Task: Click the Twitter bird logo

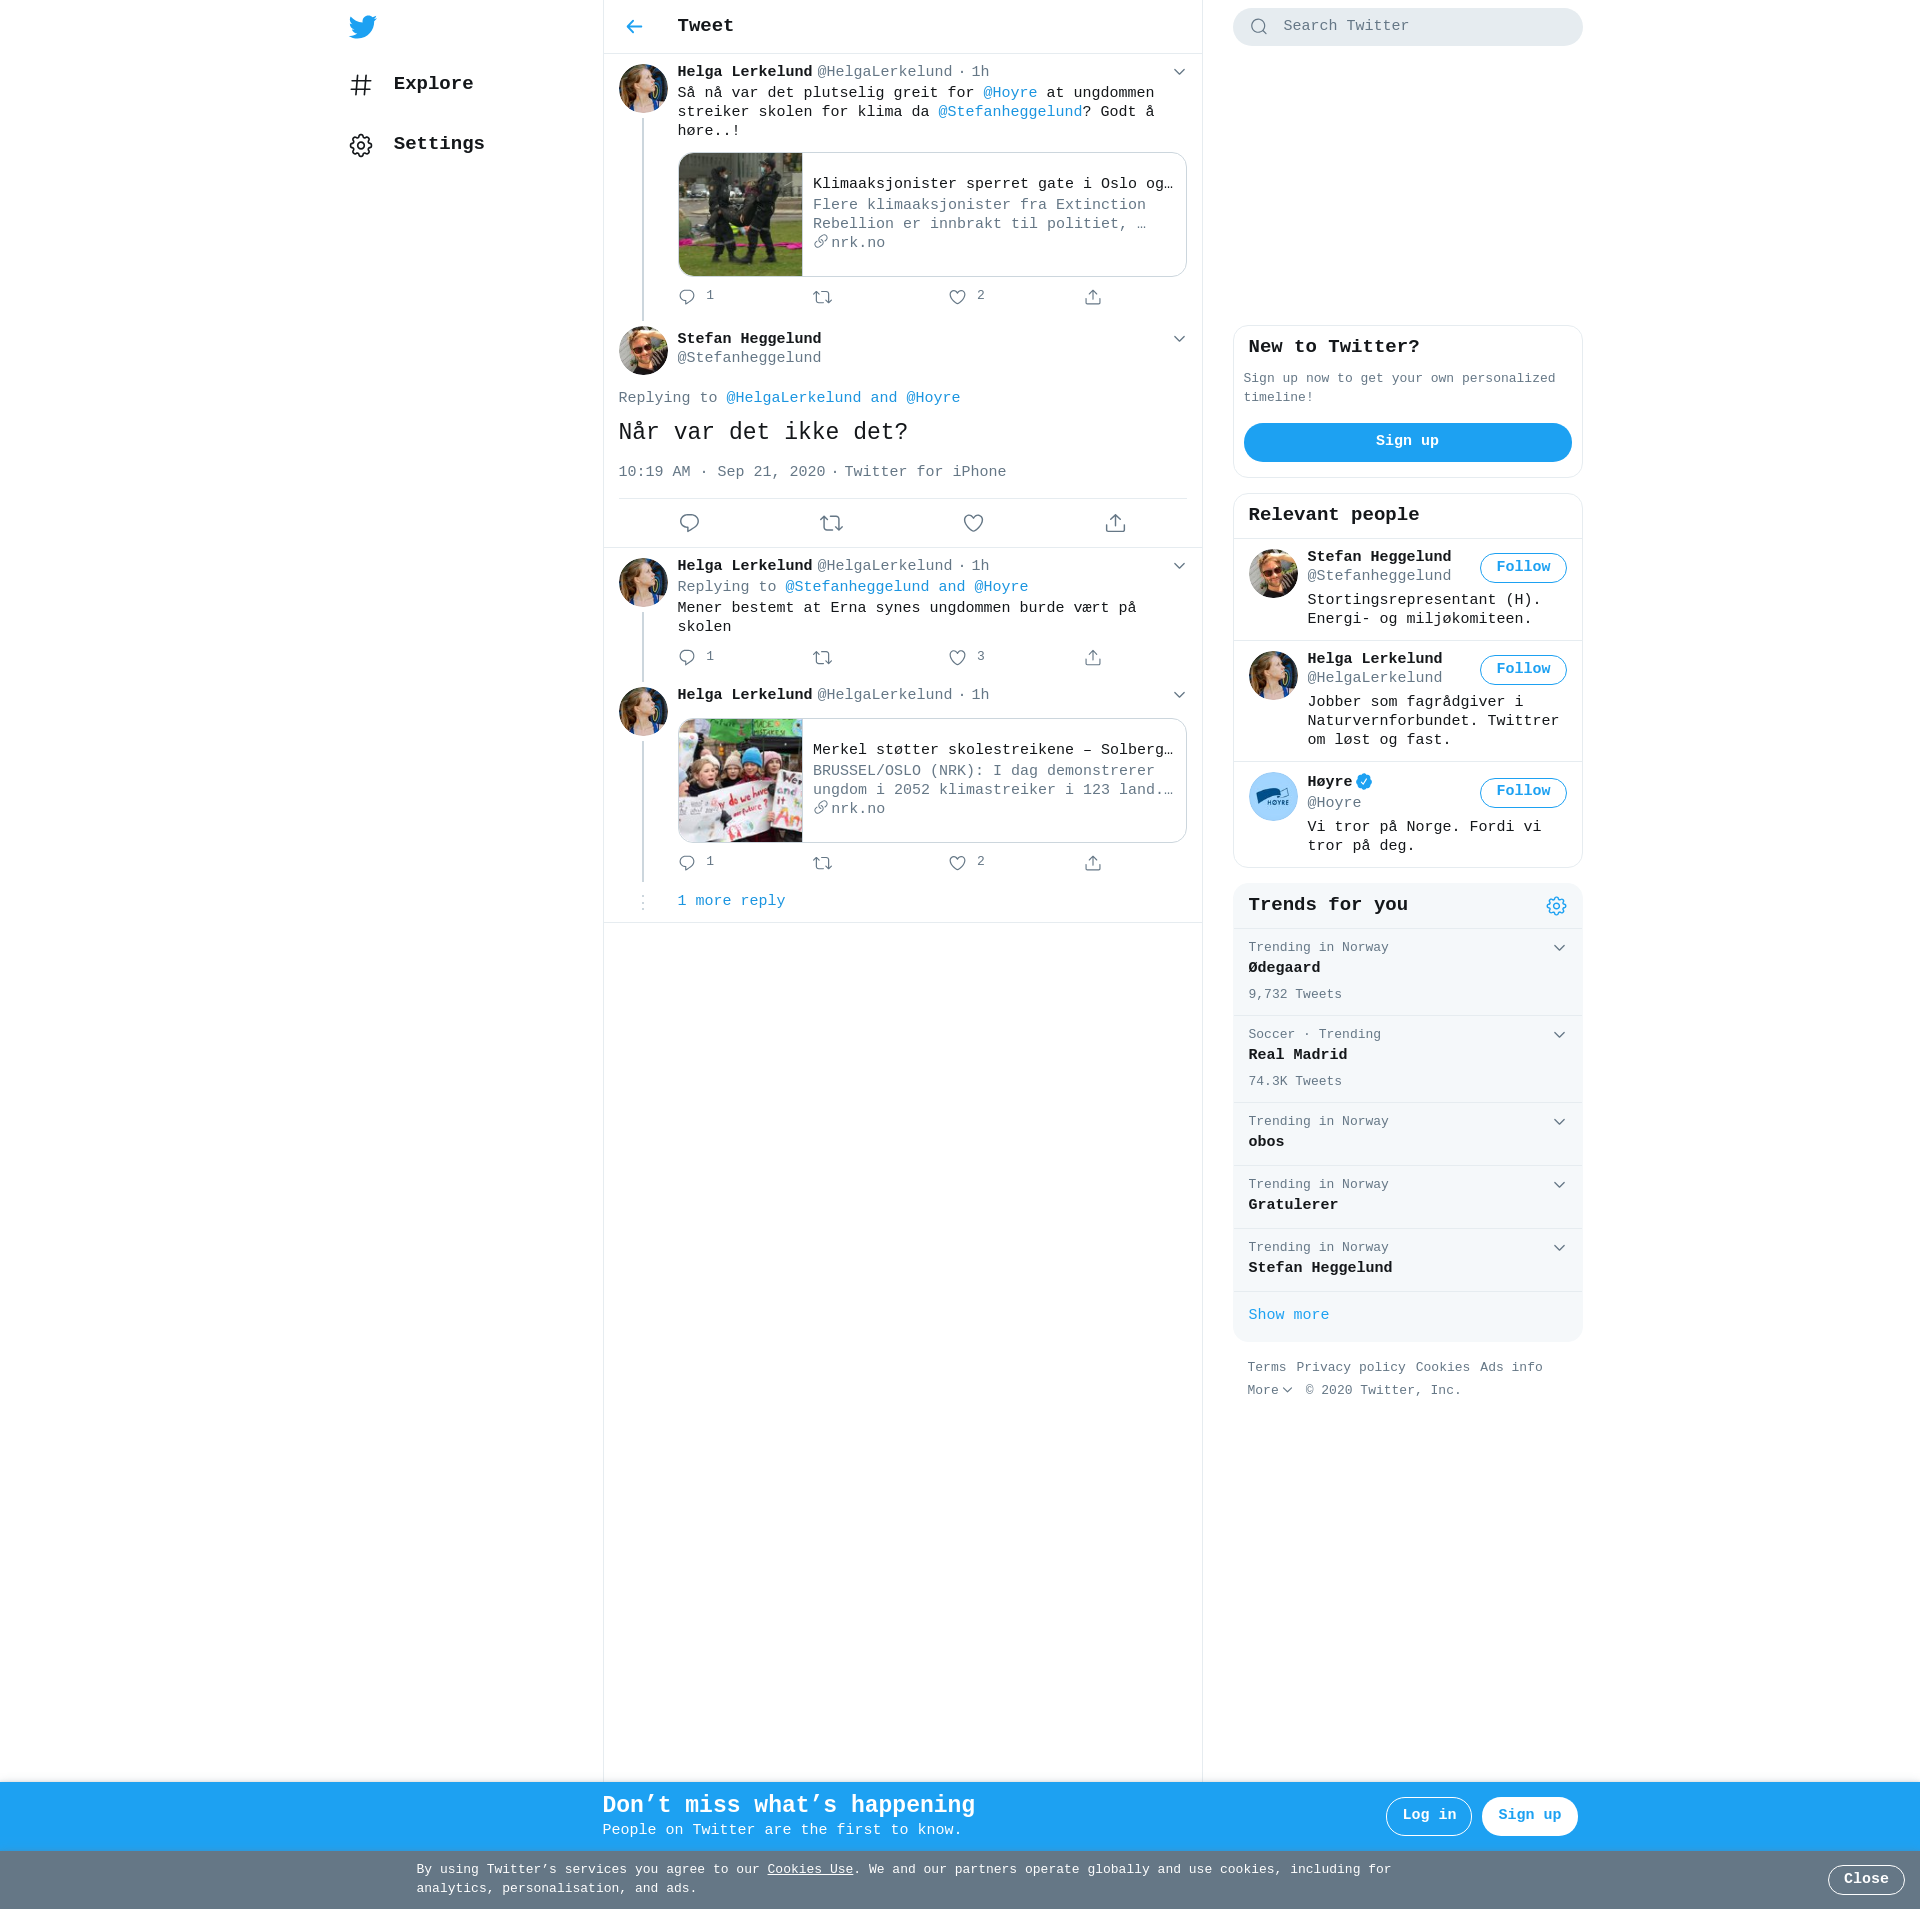Action: pos(363,27)
